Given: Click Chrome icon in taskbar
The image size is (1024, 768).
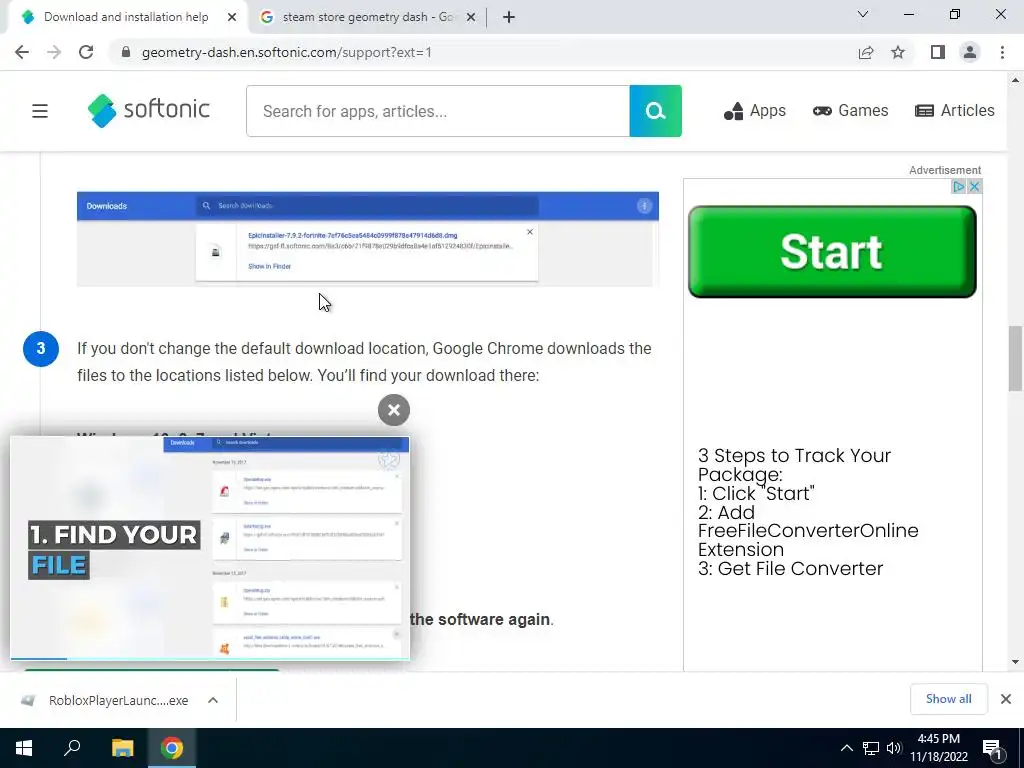Looking at the screenshot, I should (x=172, y=748).
